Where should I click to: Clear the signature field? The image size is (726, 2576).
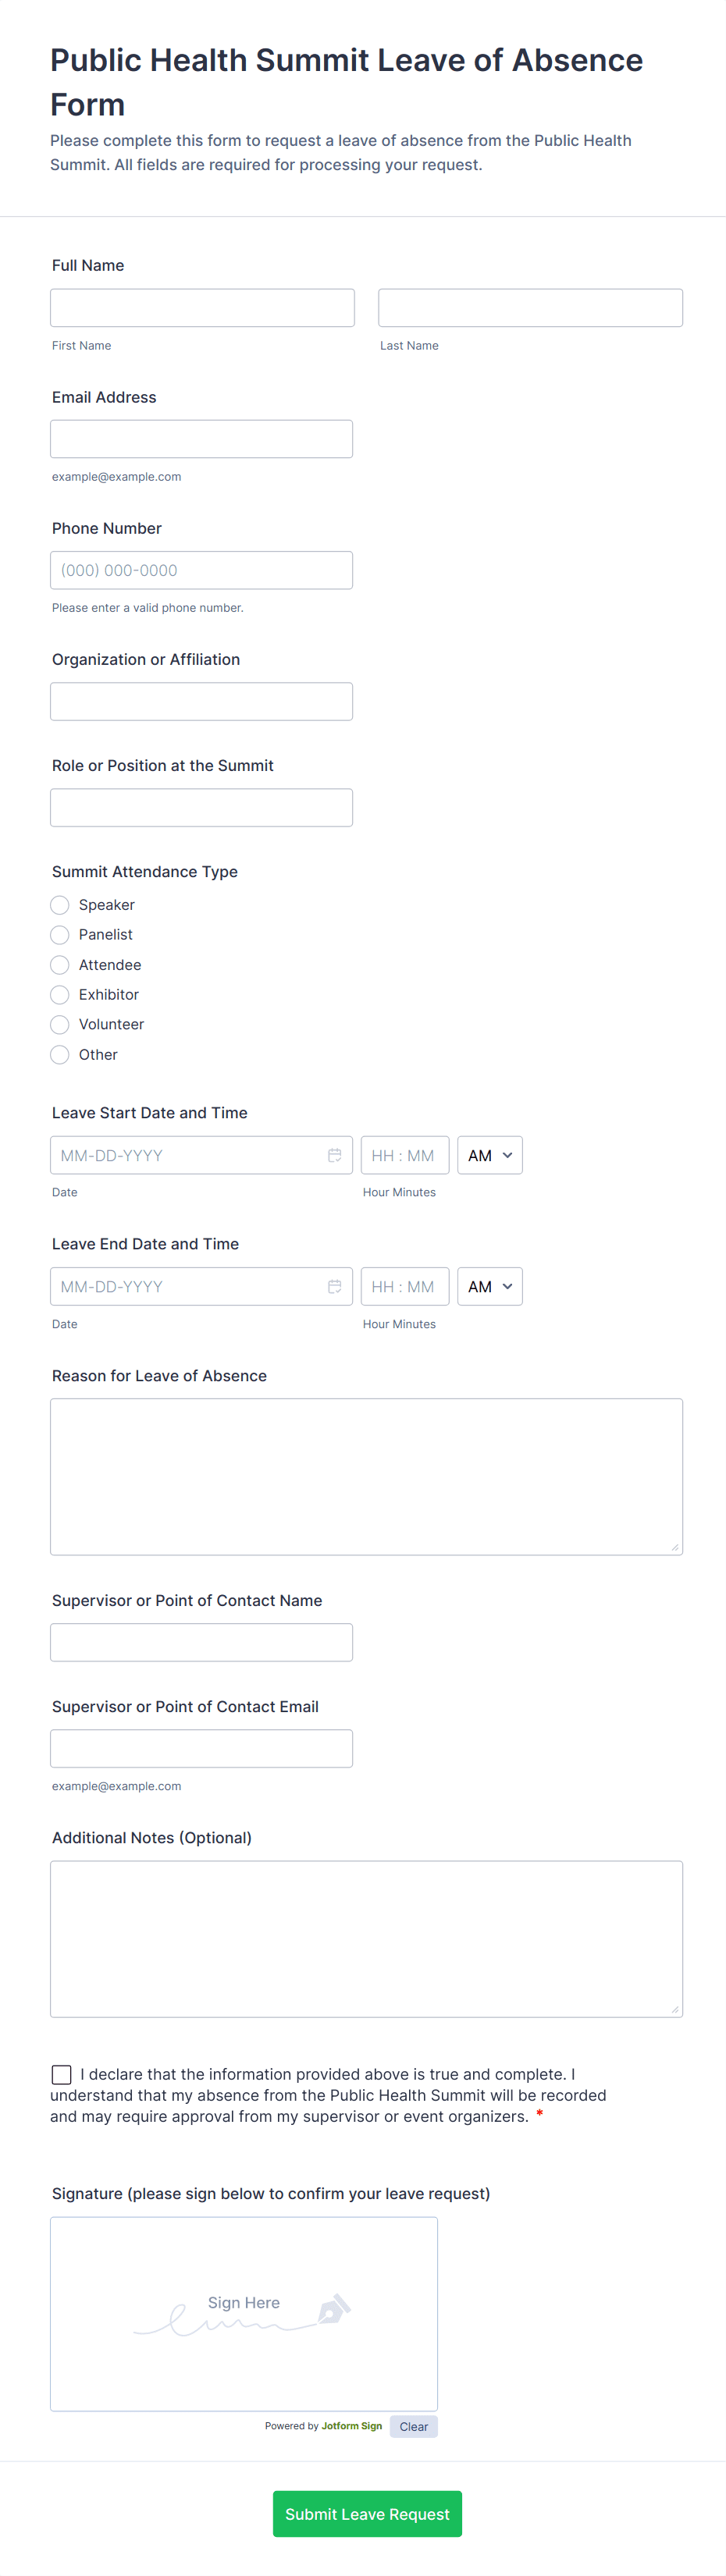pyautogui.click(x=413, y=2426)
